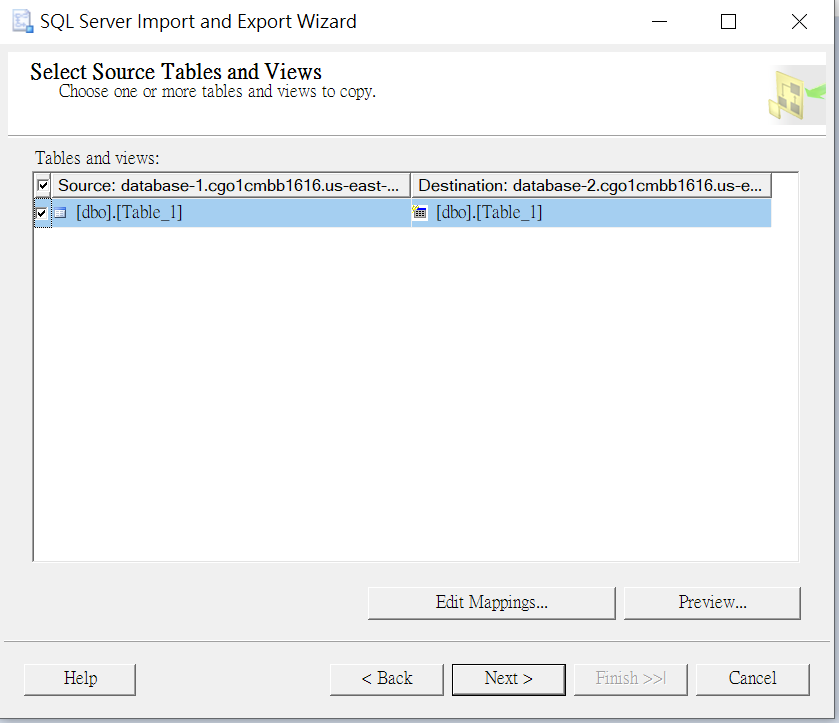Uncheck the [dbo].[Table_1] row checkbox
Viewport: 839px width, 723px height.
(41, 213)
